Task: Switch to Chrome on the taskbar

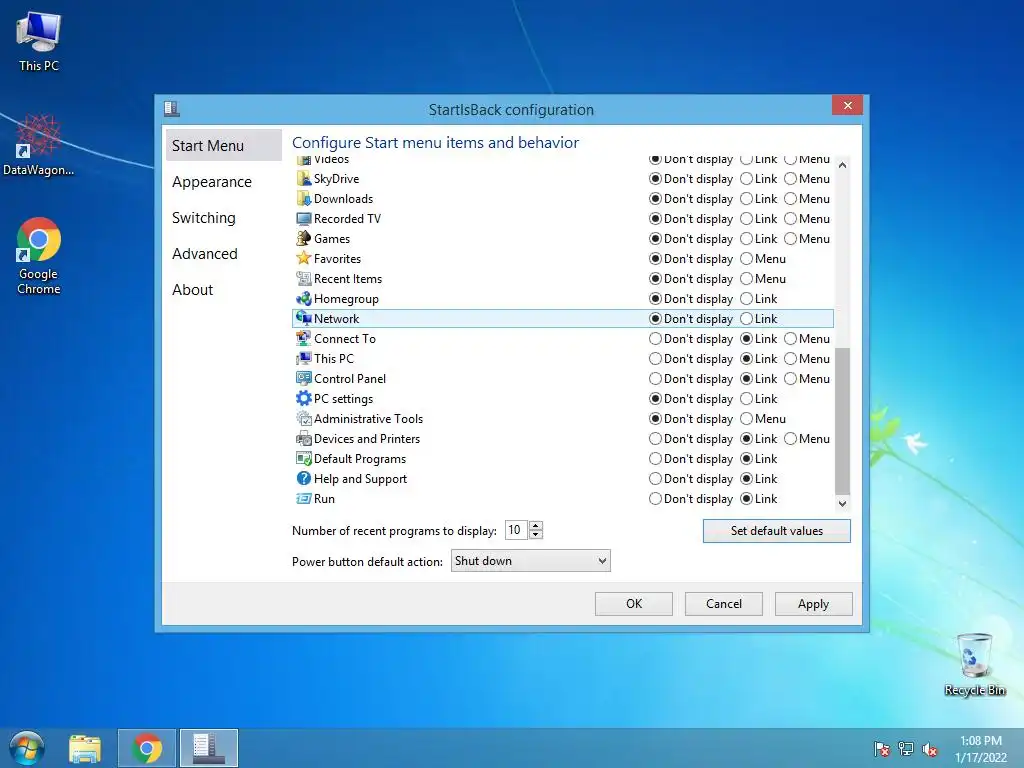Action: coord(147,748)
